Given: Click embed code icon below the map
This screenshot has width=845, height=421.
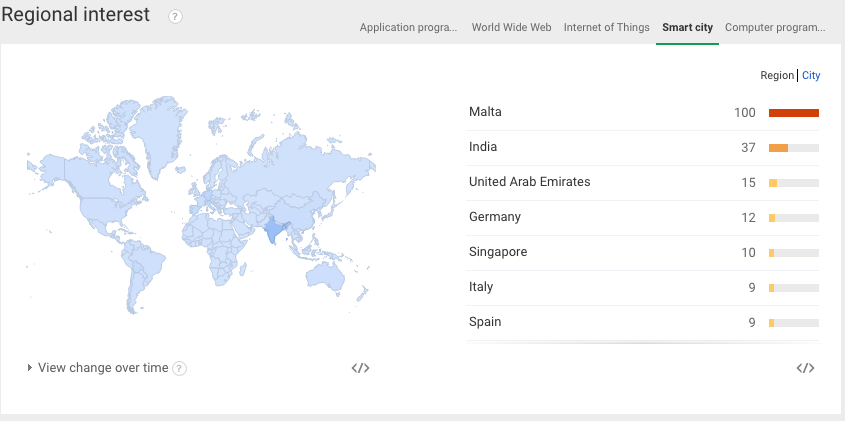Looking at the screenshot, I should [x=360, y=368].
